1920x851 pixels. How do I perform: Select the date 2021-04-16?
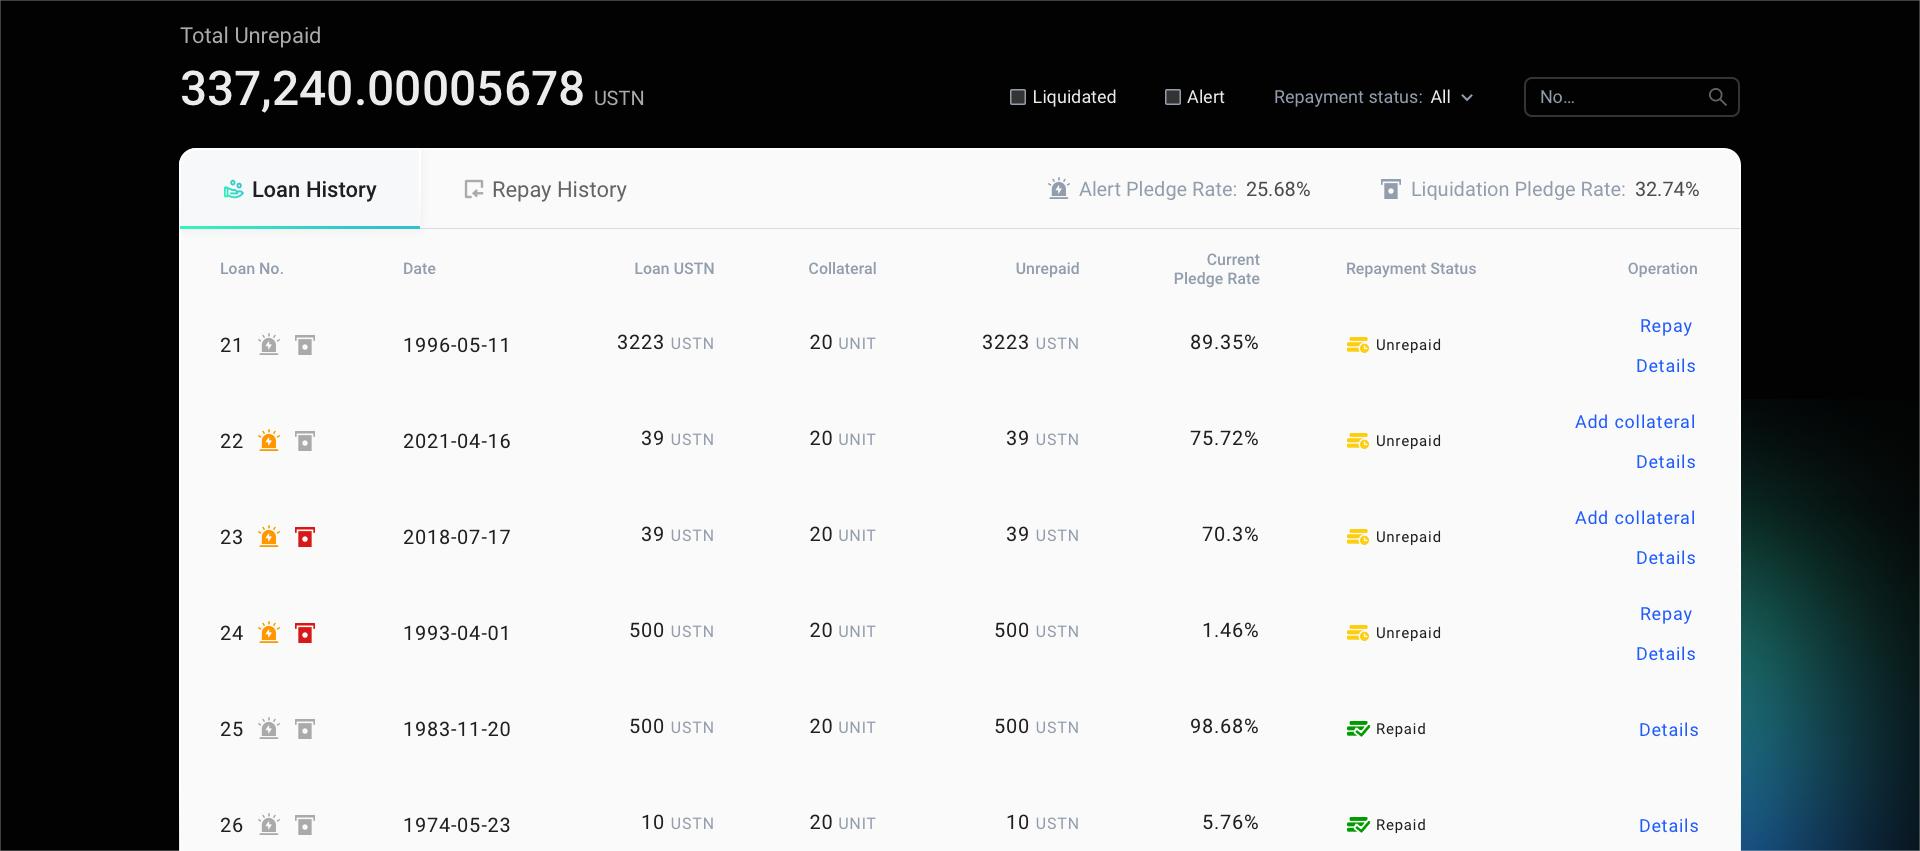pos(457,441)
